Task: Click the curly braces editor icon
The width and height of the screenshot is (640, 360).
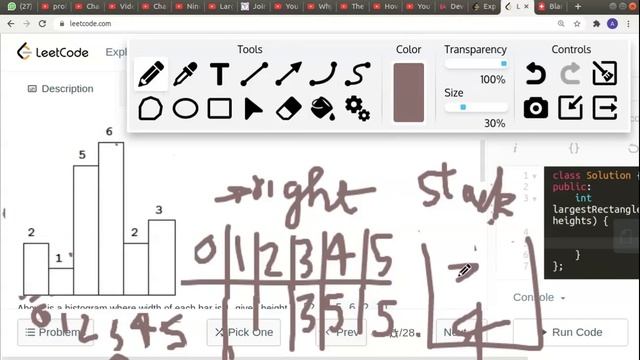Action: pos(574,148)
